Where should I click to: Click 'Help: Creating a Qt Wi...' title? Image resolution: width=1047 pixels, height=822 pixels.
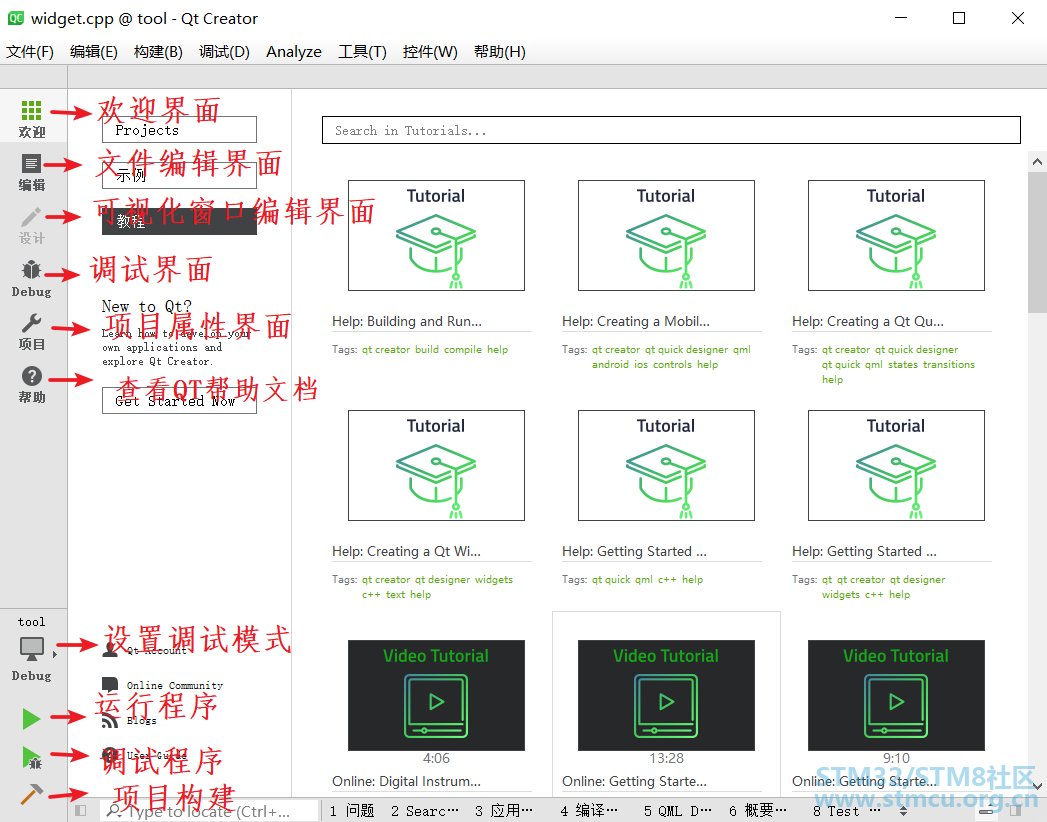click(x=406, y=552)
